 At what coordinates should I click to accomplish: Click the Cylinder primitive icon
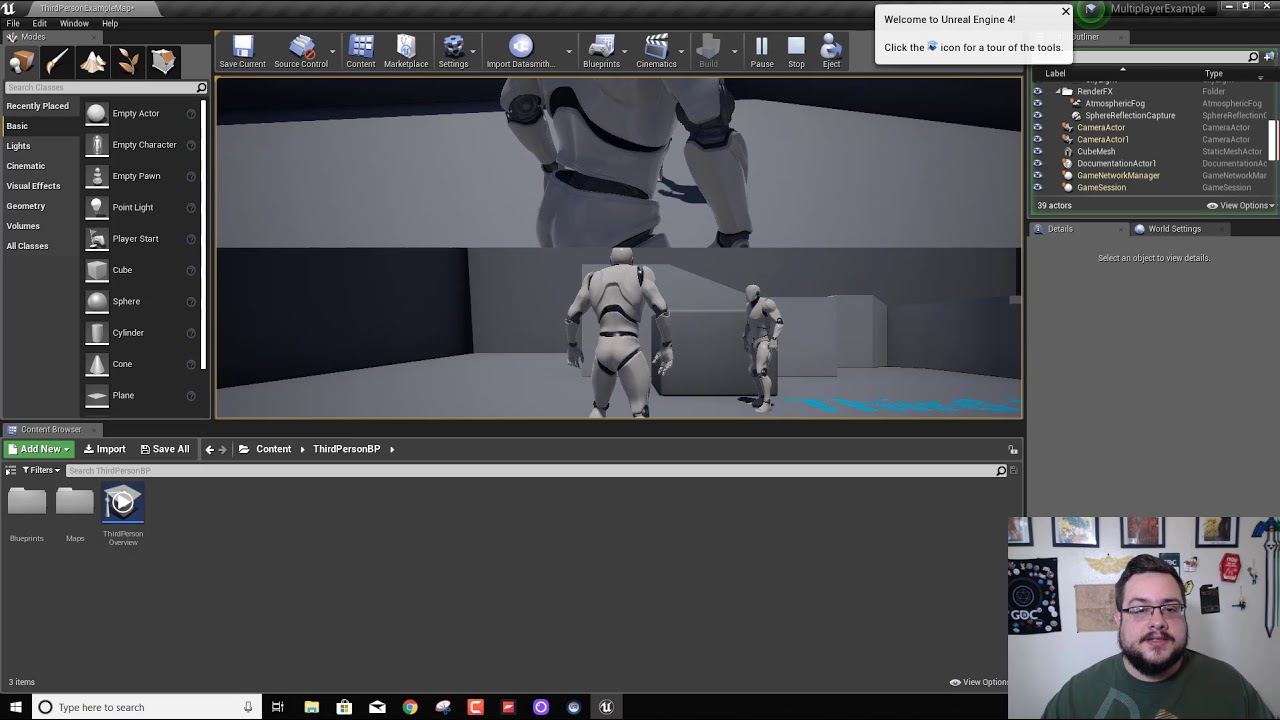(97, 333)
